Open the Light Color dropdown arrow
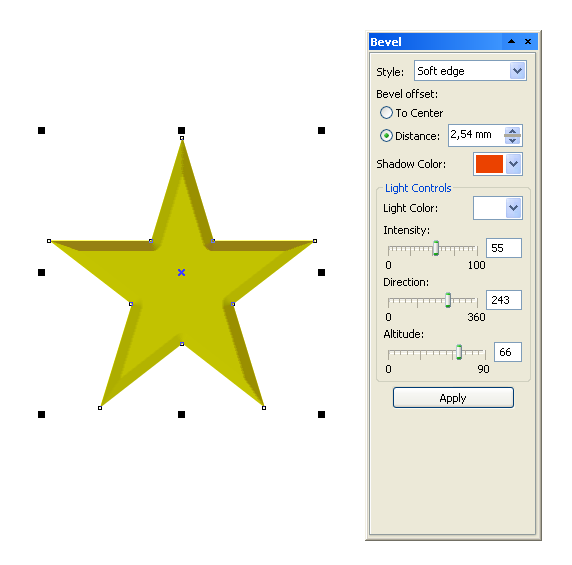Viewport: 572px width, 565px height. coord(513,208)
